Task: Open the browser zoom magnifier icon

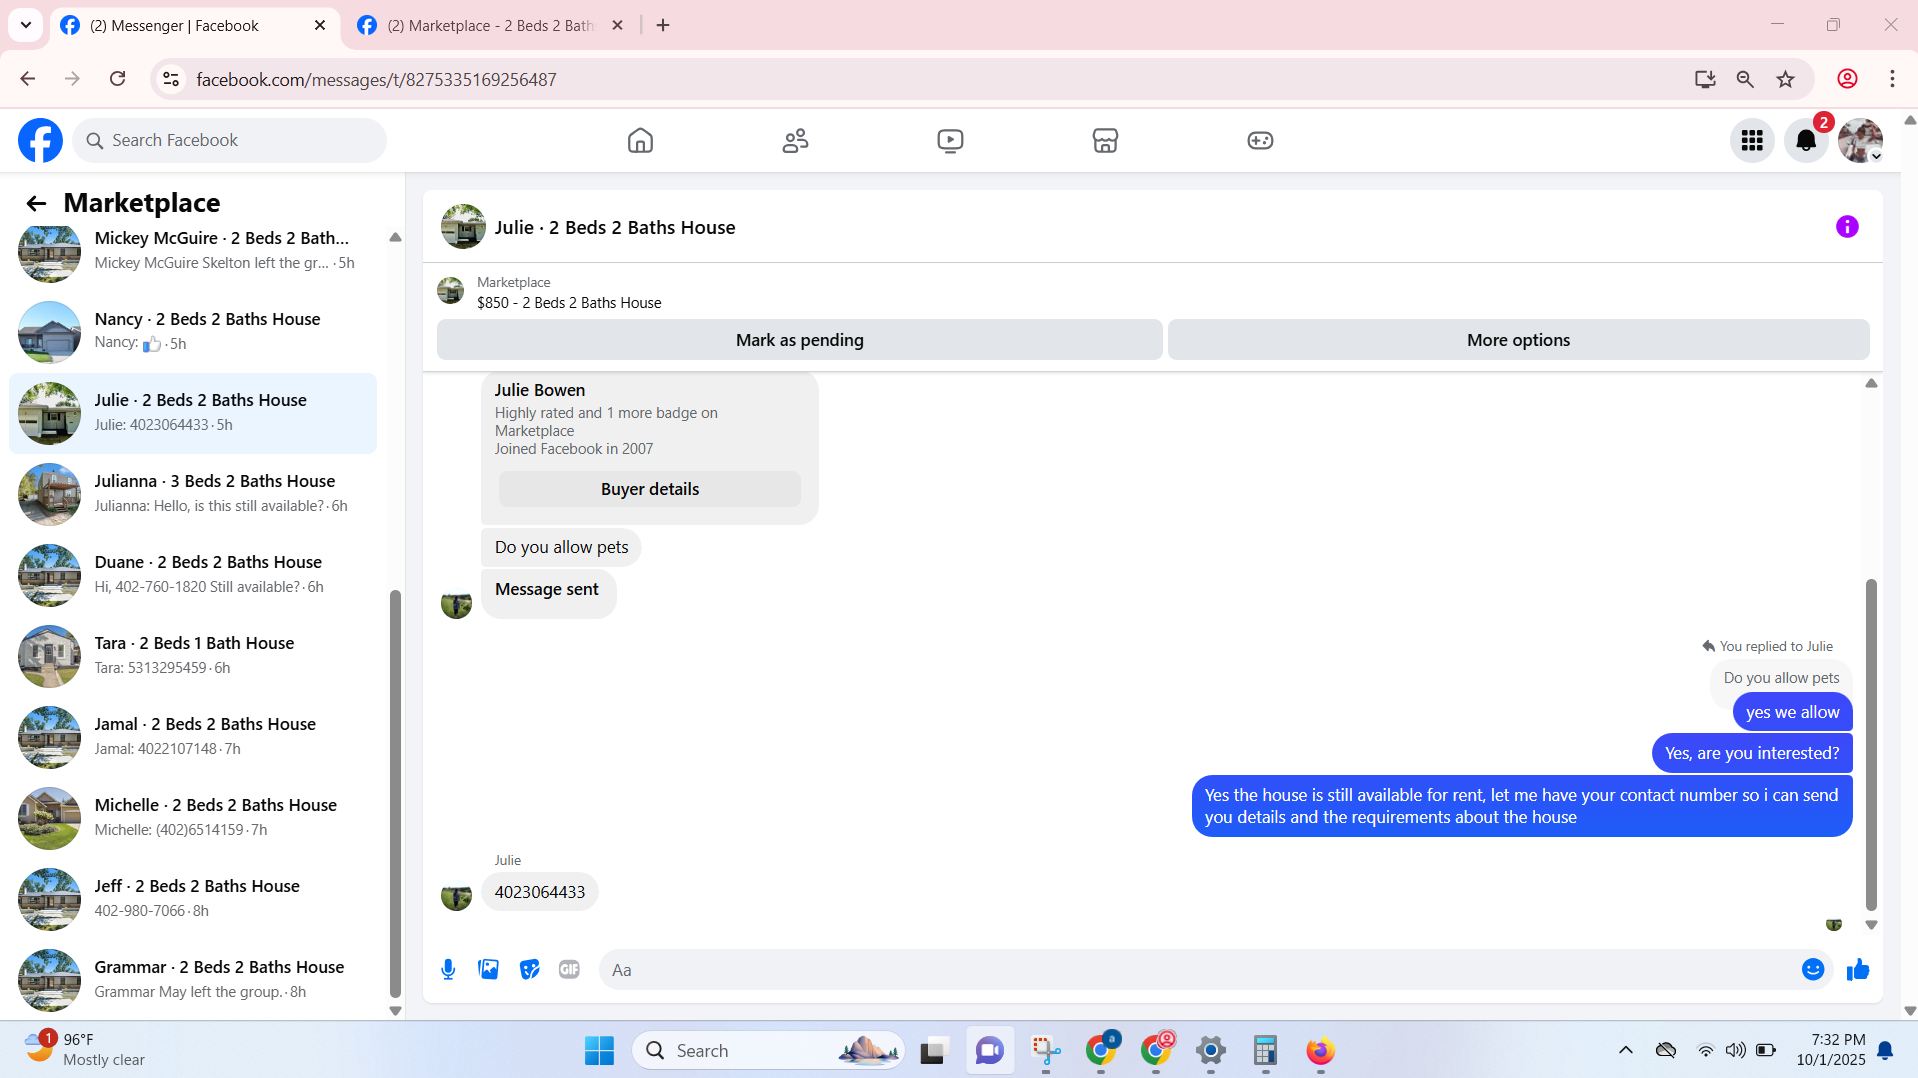Action: pyautogui.click(x=1745, y=79)
